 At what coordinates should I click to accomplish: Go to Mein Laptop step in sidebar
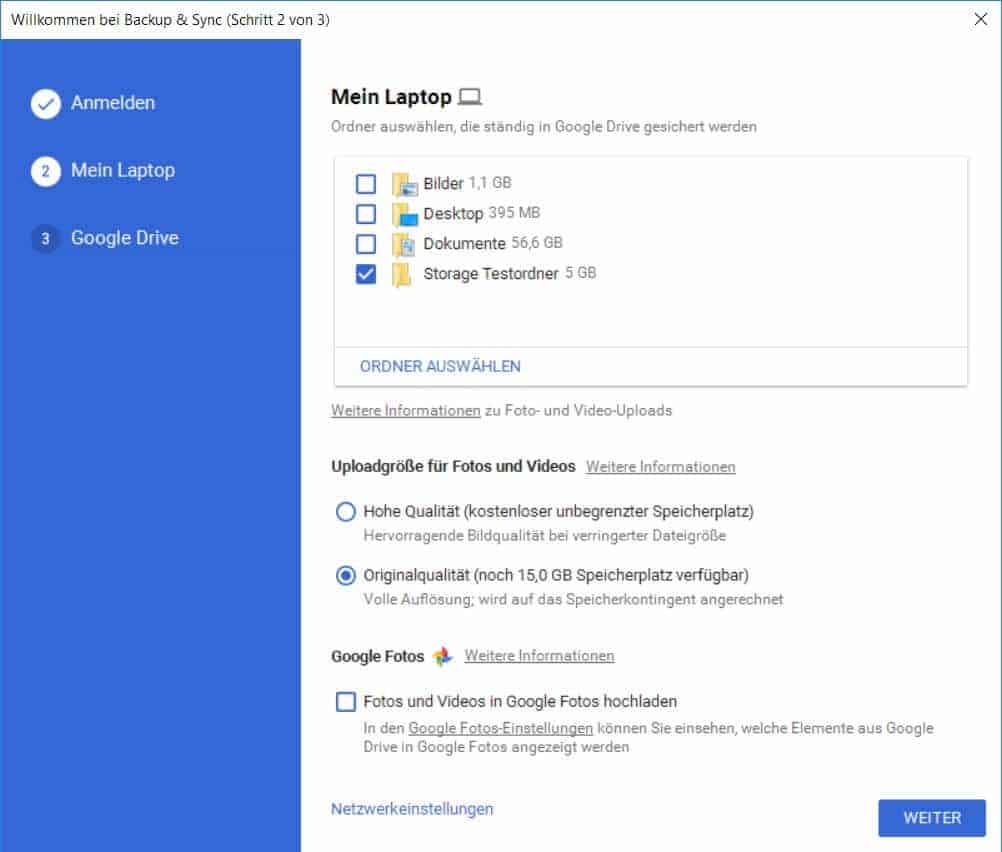click(123, 171)
